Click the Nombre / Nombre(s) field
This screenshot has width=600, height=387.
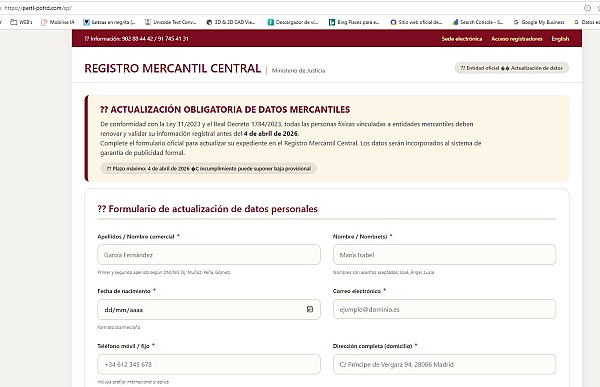click(444, 255)
